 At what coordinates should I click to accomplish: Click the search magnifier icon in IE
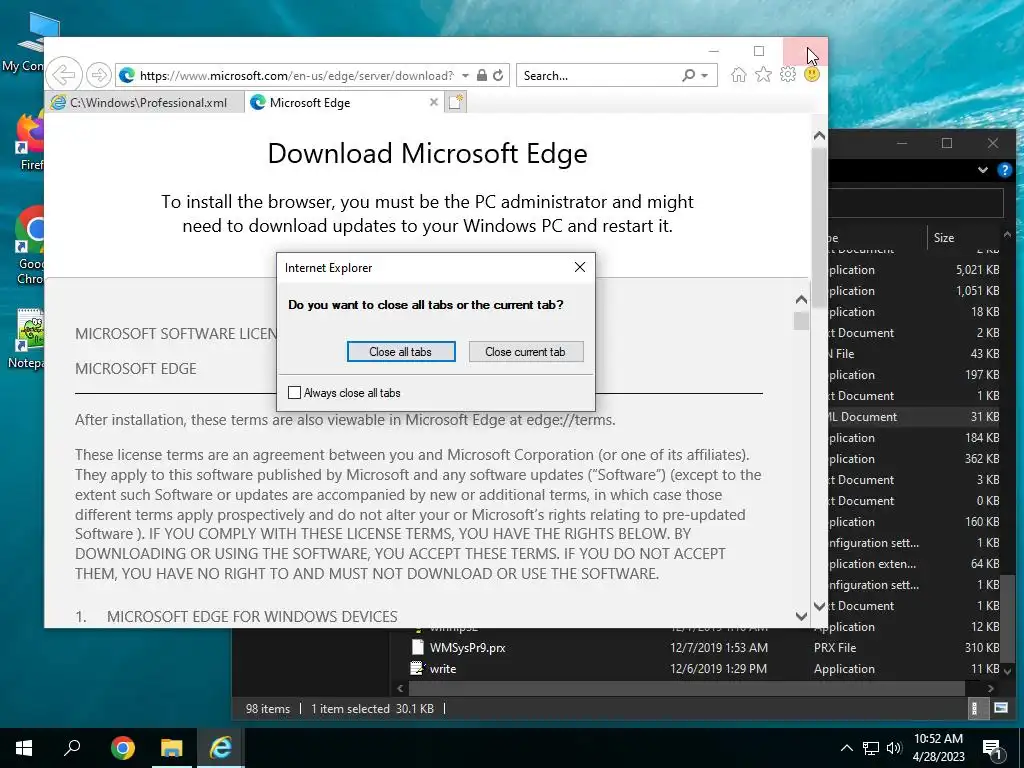pyautogui.click(x=689, y=75)
